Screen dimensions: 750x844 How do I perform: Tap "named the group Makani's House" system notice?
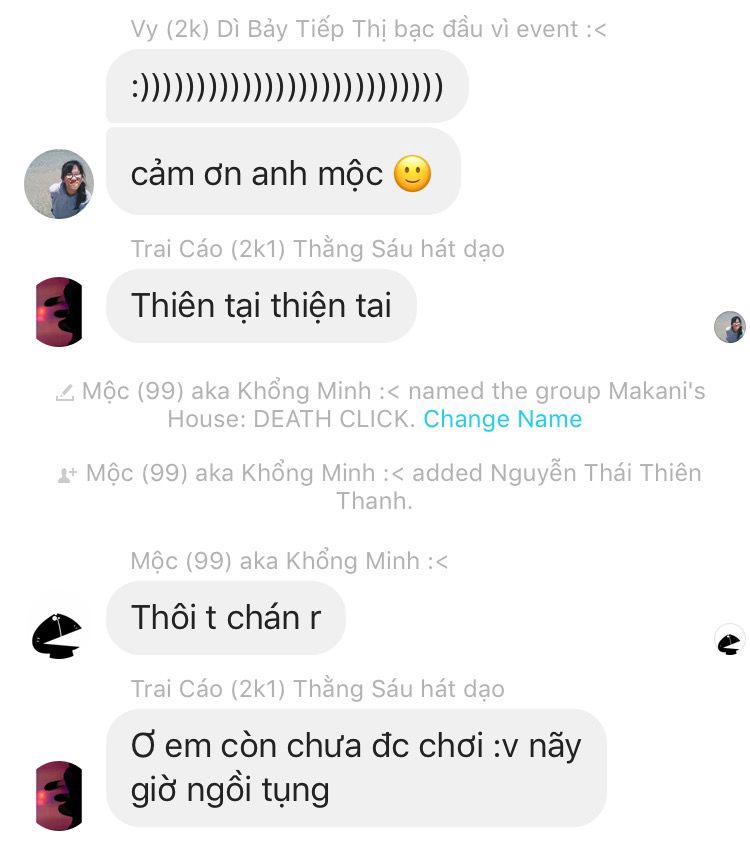tap(380, 405)
